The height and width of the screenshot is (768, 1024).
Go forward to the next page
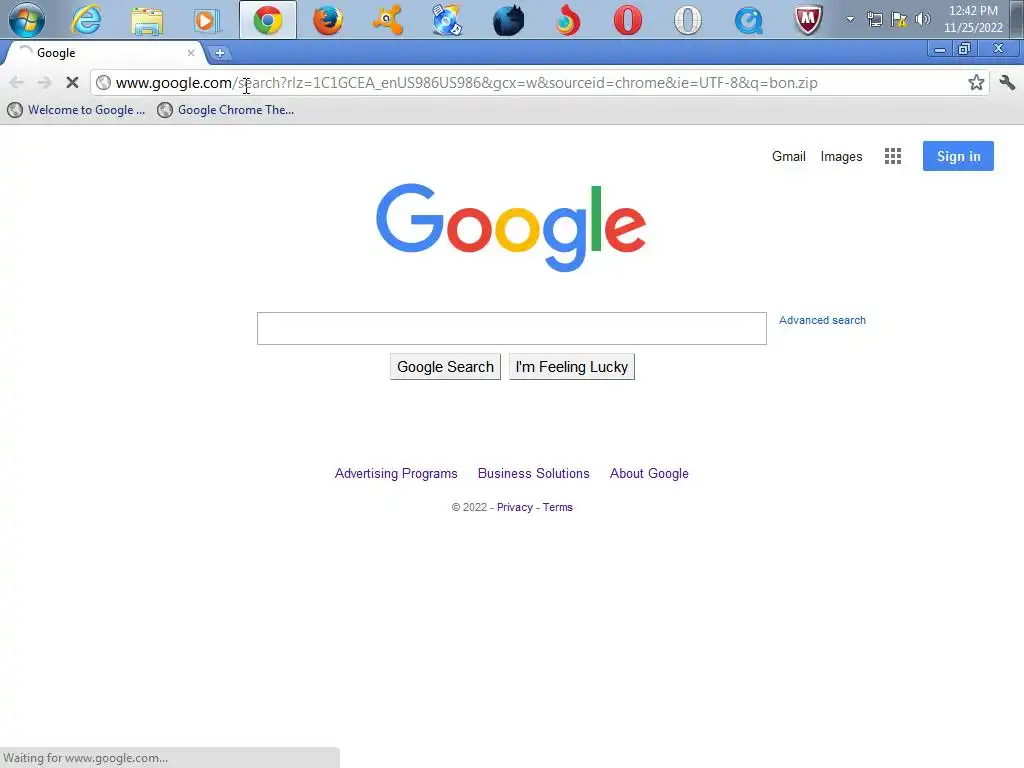(44, 82)
